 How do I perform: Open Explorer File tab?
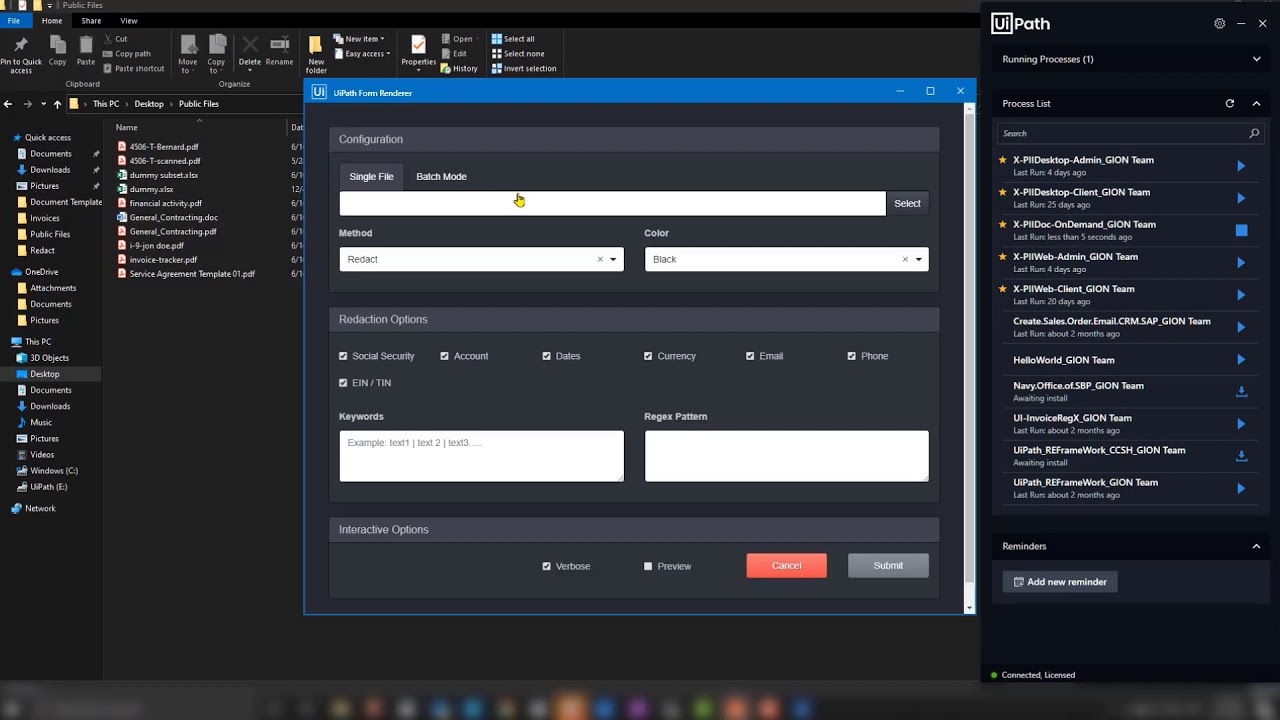click(x=14, y=21)
